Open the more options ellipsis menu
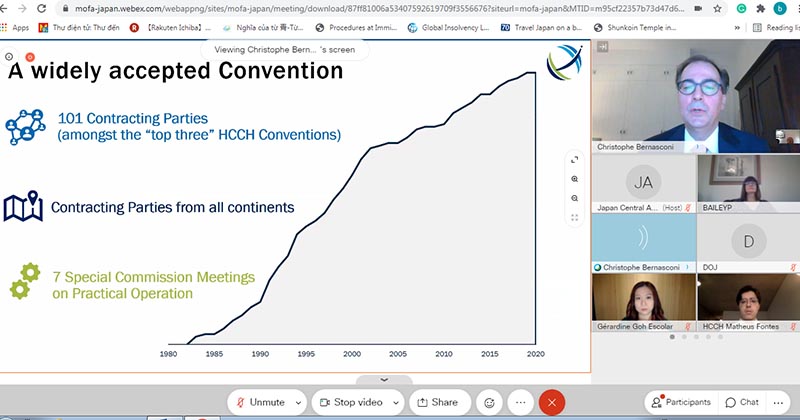800x420 pixels. pyautogui.click(x=520, y=402)
